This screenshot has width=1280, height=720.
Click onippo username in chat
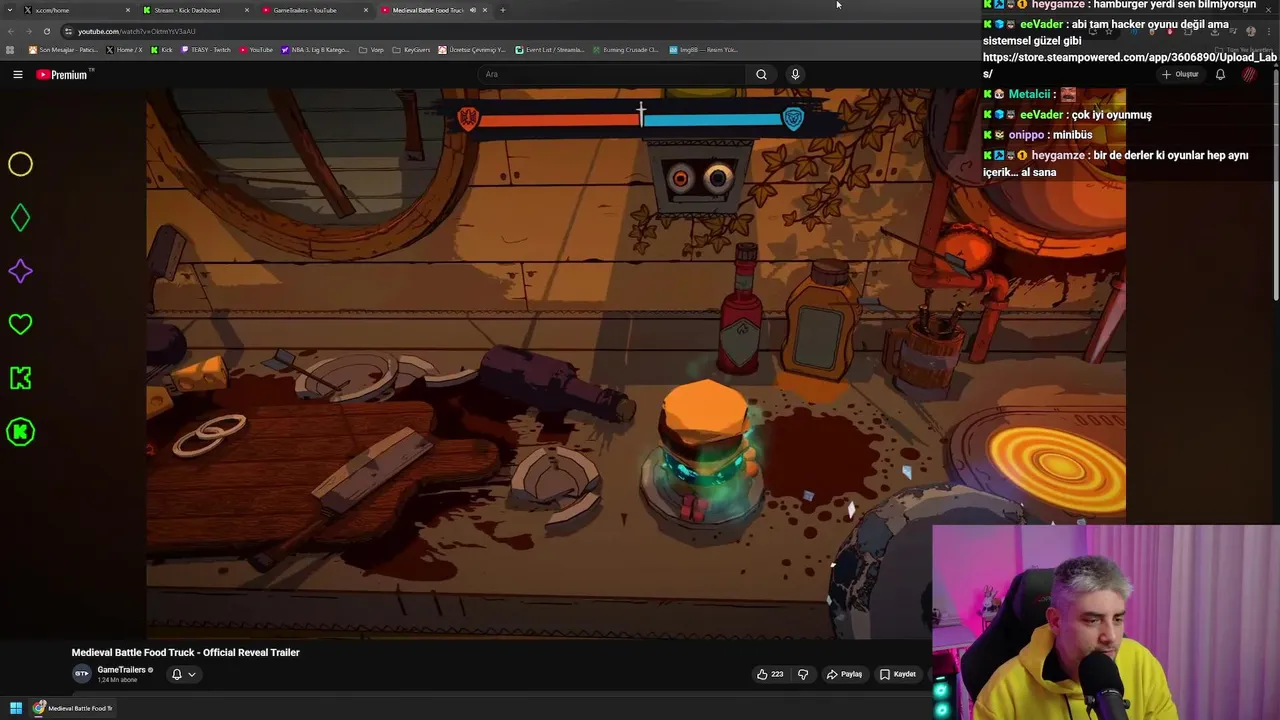coord(1026,135)
